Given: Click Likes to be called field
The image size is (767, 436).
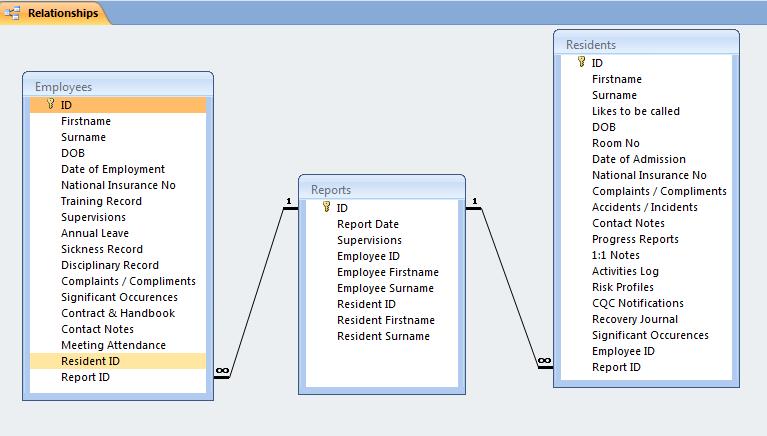Looking at the screenshot, I should pos(635,111).
